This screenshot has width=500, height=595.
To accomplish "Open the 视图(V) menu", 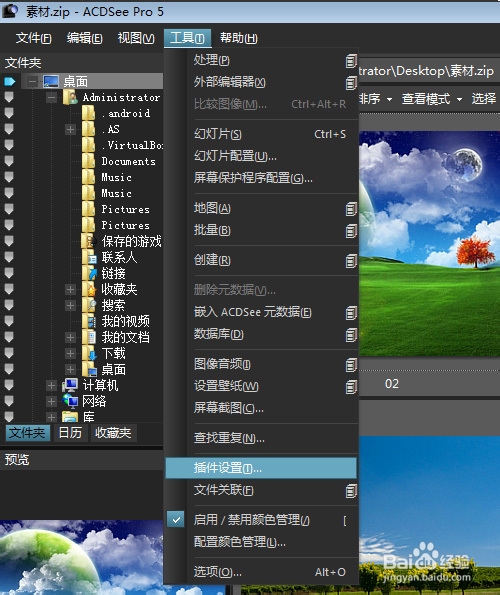I will pyautogui.click(x=136, y=38).
